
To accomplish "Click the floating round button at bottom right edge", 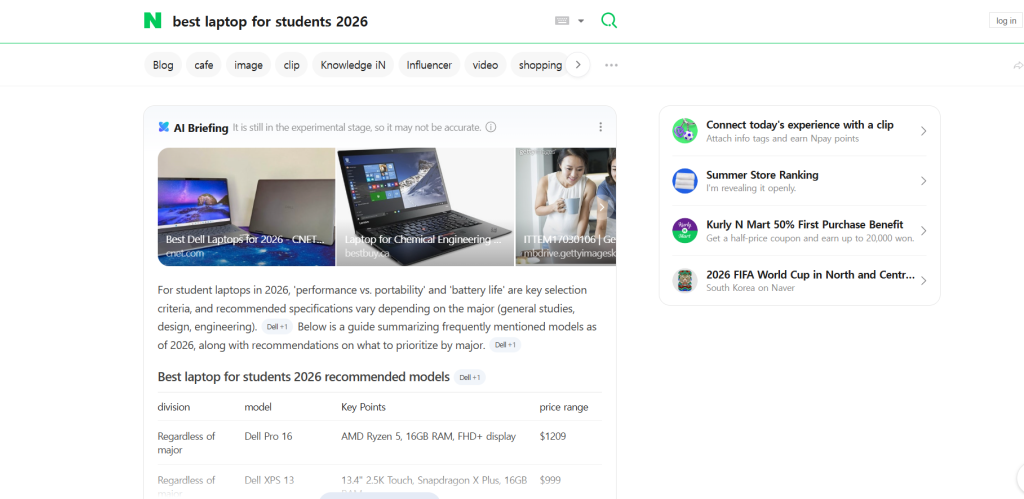I will [1021, 478].
